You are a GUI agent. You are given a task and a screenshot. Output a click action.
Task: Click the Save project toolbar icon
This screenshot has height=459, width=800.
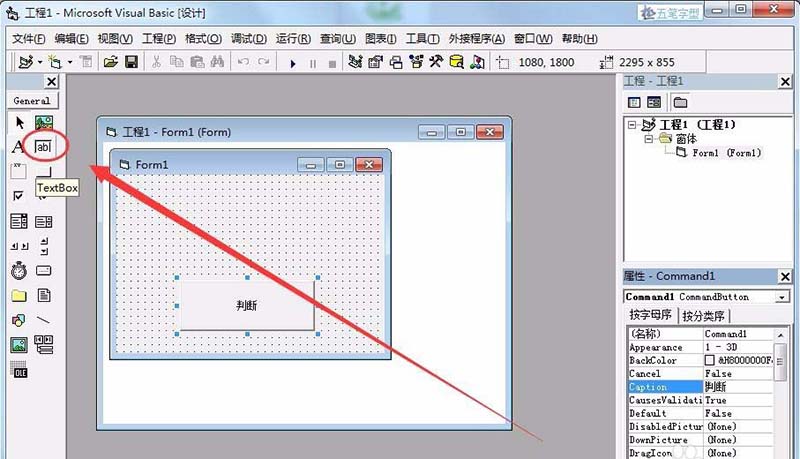[132, 62]
